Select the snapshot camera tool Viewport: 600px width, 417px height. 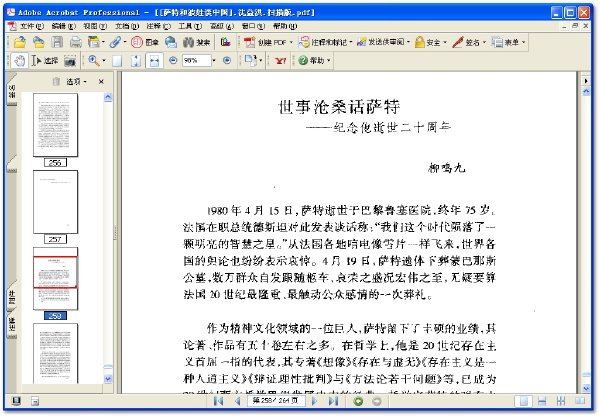(x=70, y=60)
